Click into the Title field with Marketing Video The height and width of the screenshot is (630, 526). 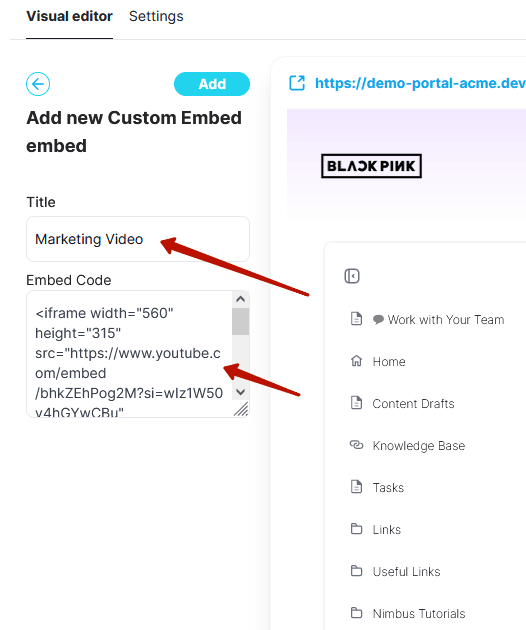[x=138, y=239]
